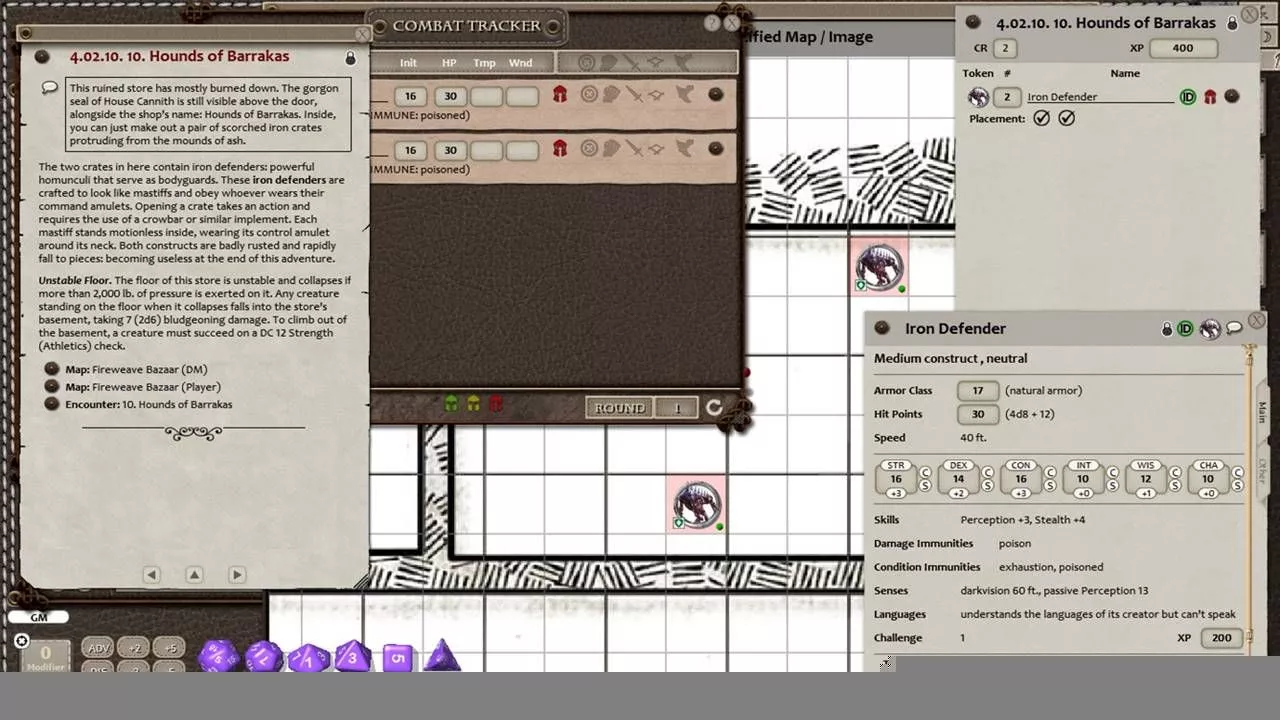Toggle second combatant's targeting icon
The width and height of the screenshot is (1280, 720).
coord(589,149)
